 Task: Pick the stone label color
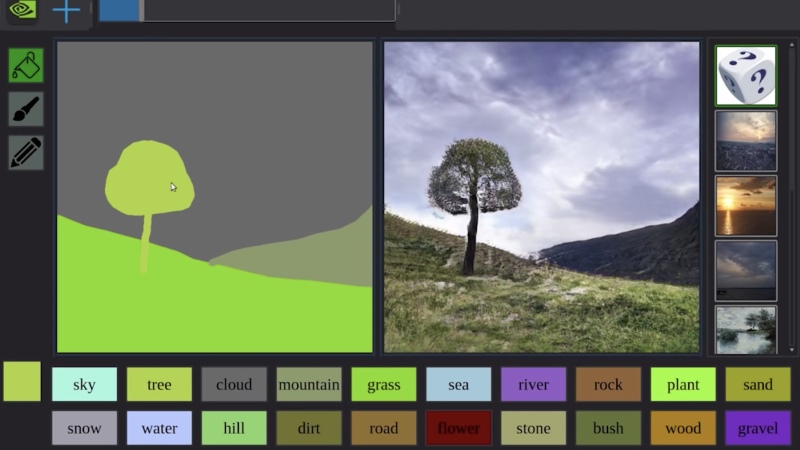533,428
